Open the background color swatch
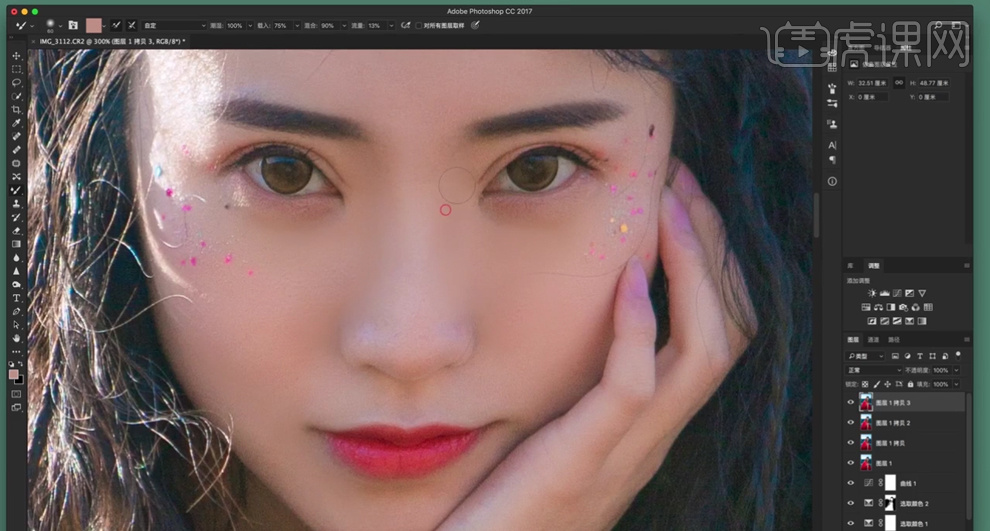 [20, 379]
